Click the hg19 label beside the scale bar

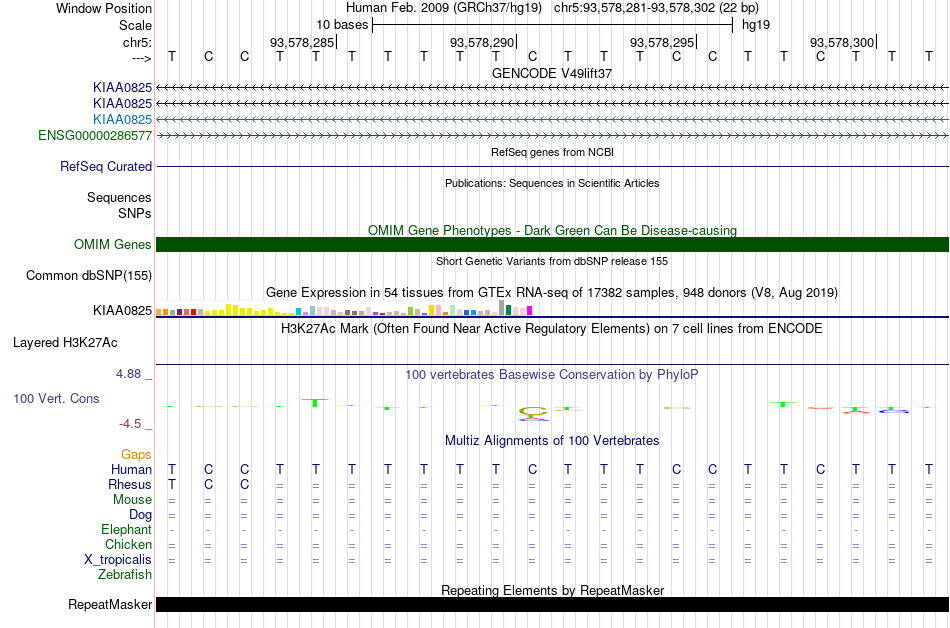click(756, 25)
